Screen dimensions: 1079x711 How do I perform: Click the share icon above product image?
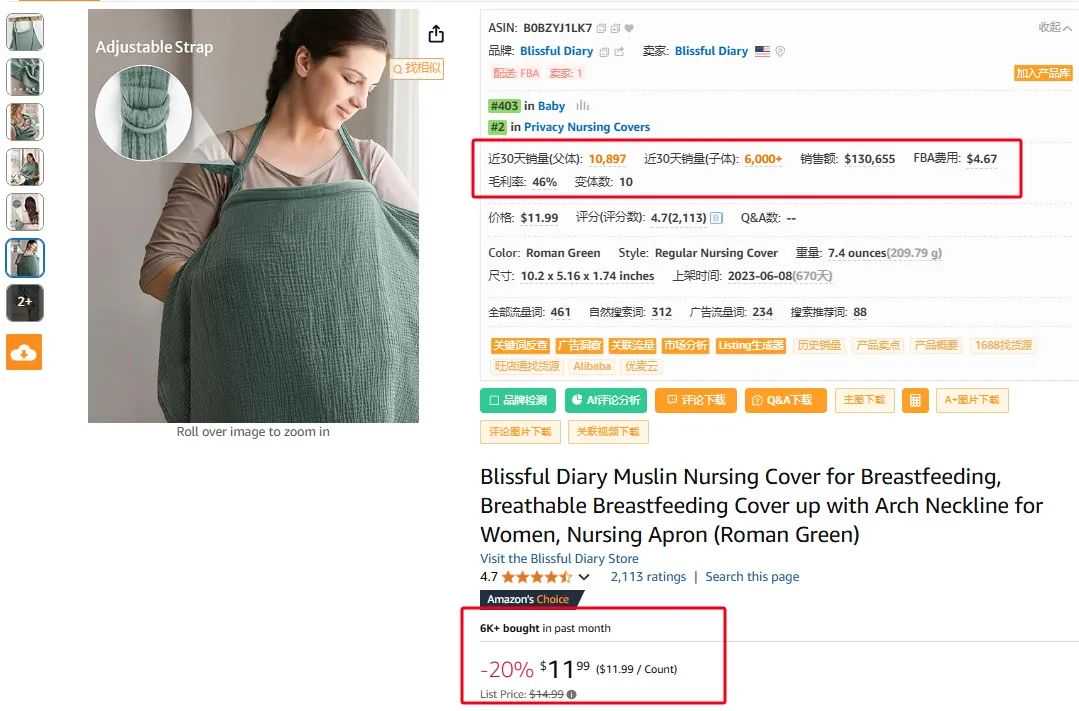tap(436, 34)
